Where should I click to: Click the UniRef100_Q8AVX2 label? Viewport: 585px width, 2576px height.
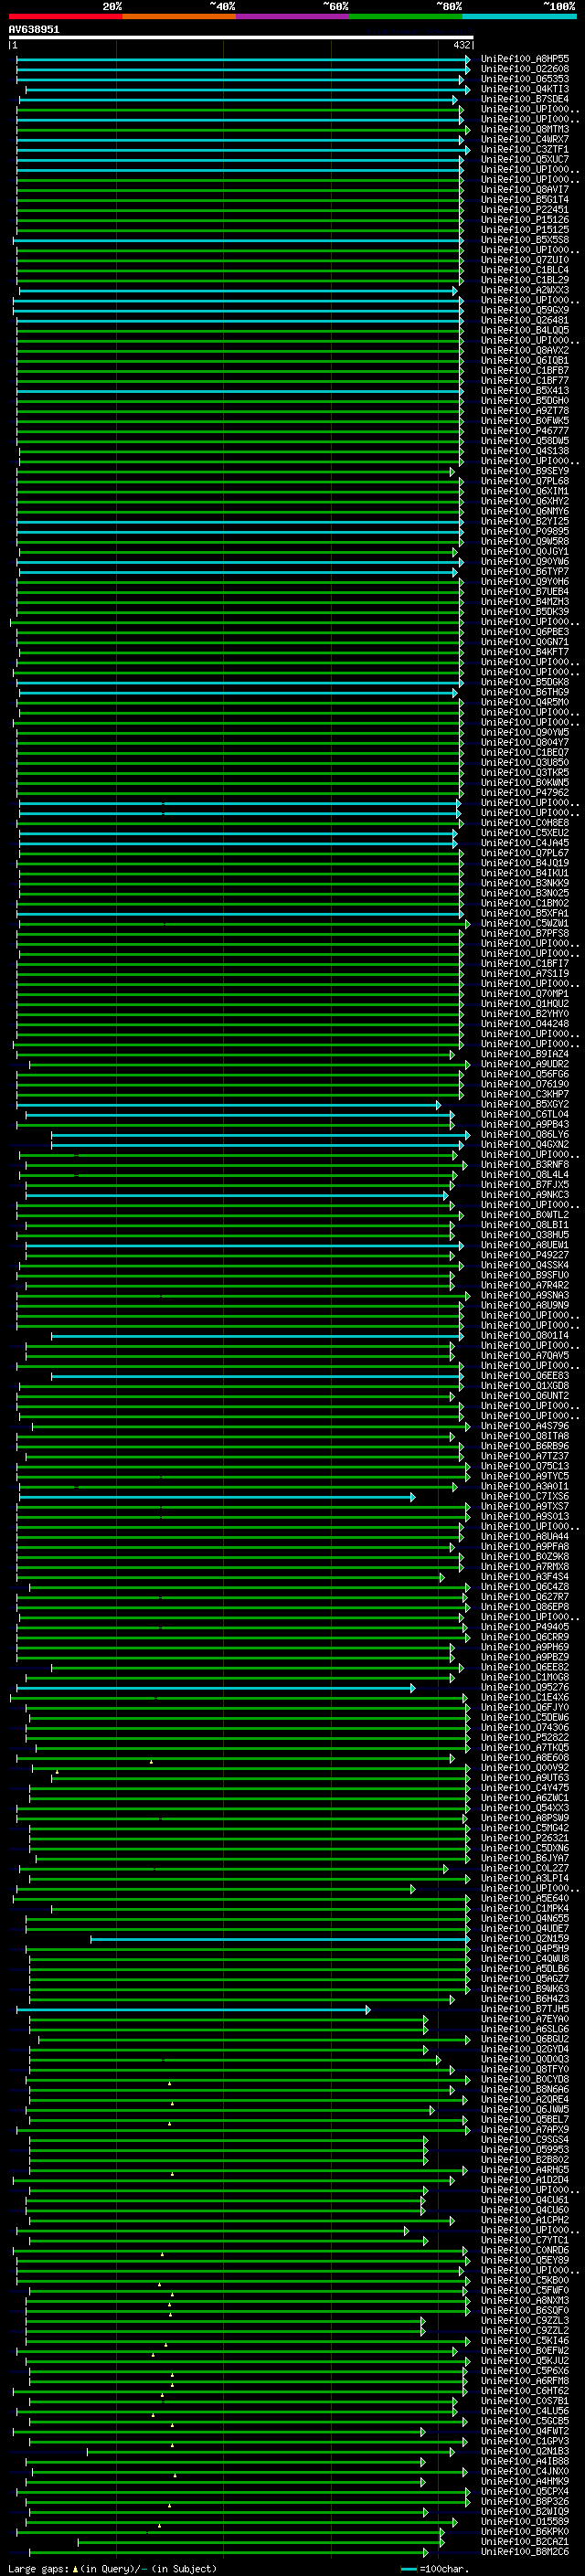(x=525, y=350)
